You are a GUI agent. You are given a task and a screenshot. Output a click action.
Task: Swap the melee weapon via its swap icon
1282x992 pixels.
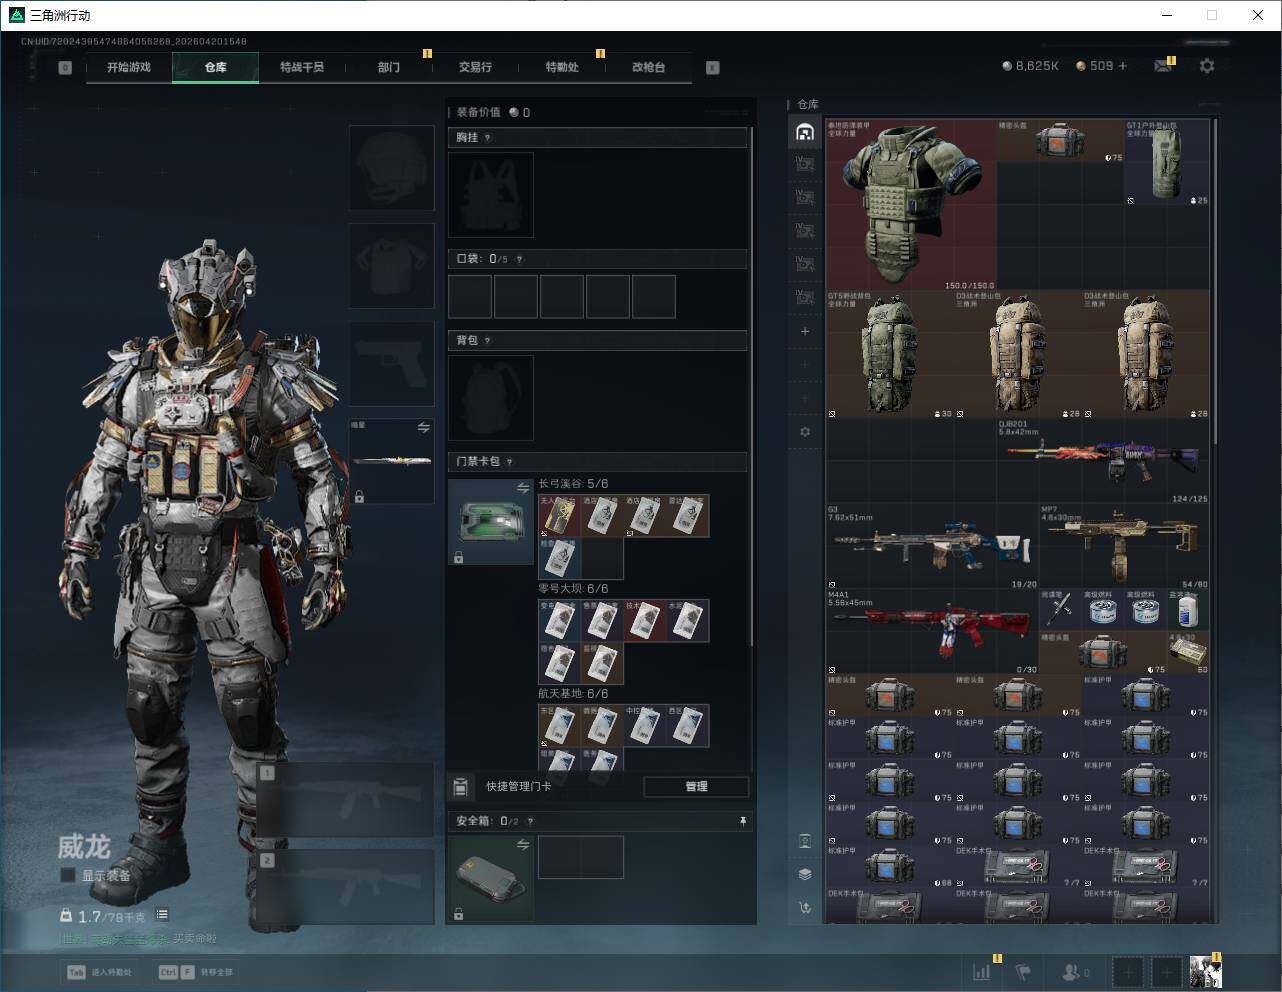(x=424, y=428)
